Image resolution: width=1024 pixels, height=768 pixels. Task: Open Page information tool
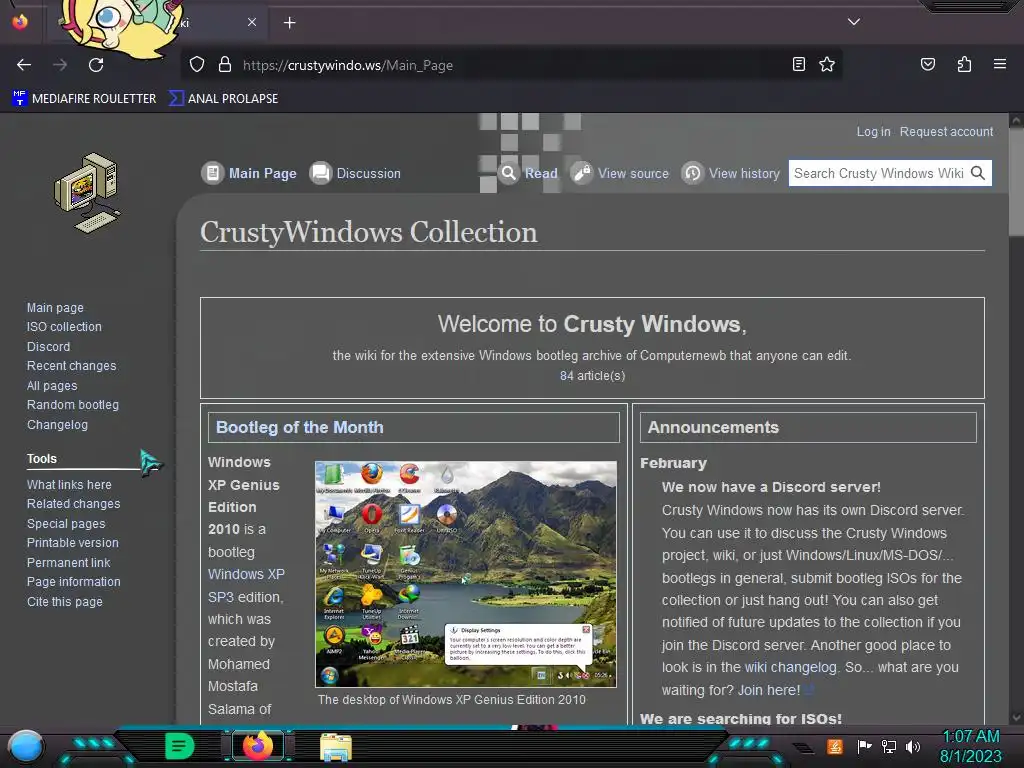[x=73, y=581]
